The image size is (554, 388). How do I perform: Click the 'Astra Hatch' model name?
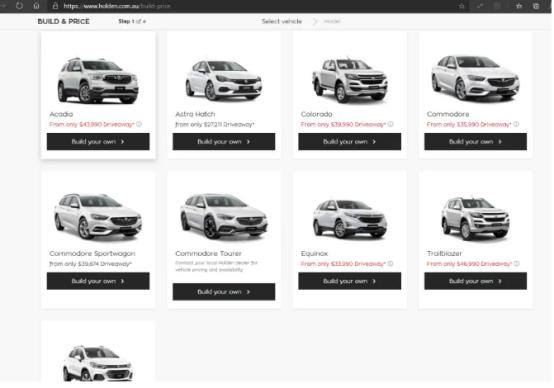[195, 114]
